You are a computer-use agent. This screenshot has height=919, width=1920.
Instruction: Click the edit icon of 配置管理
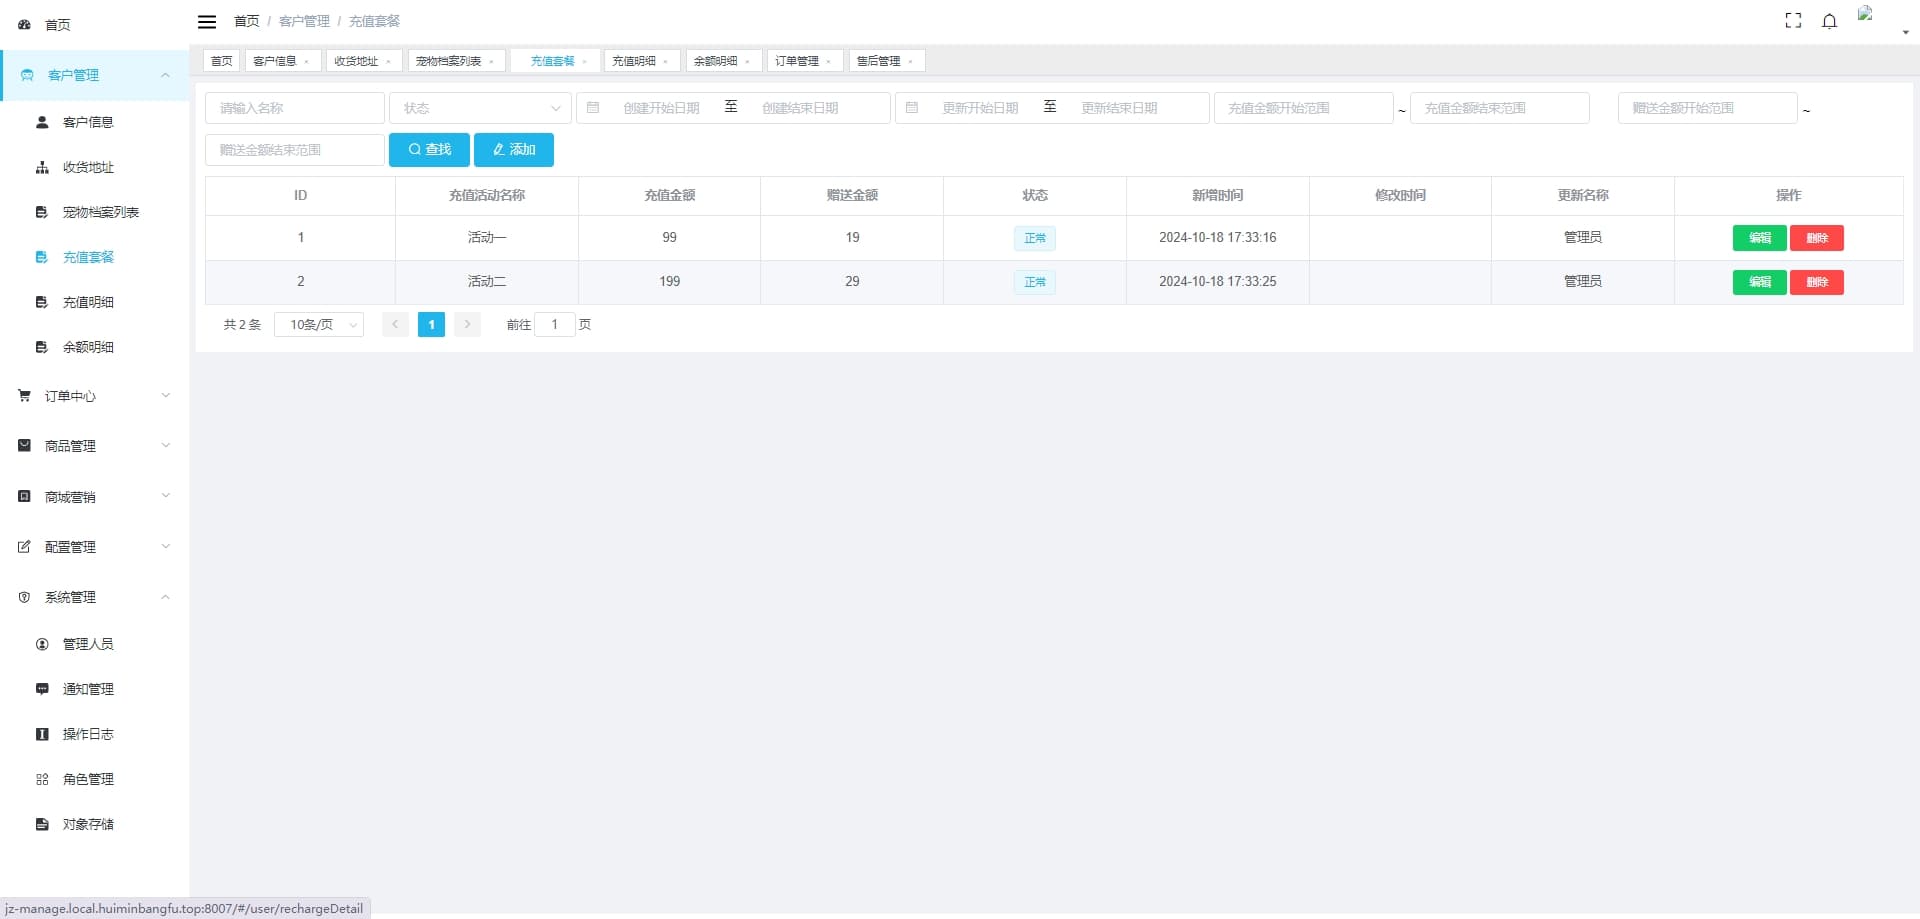[24, 547]
